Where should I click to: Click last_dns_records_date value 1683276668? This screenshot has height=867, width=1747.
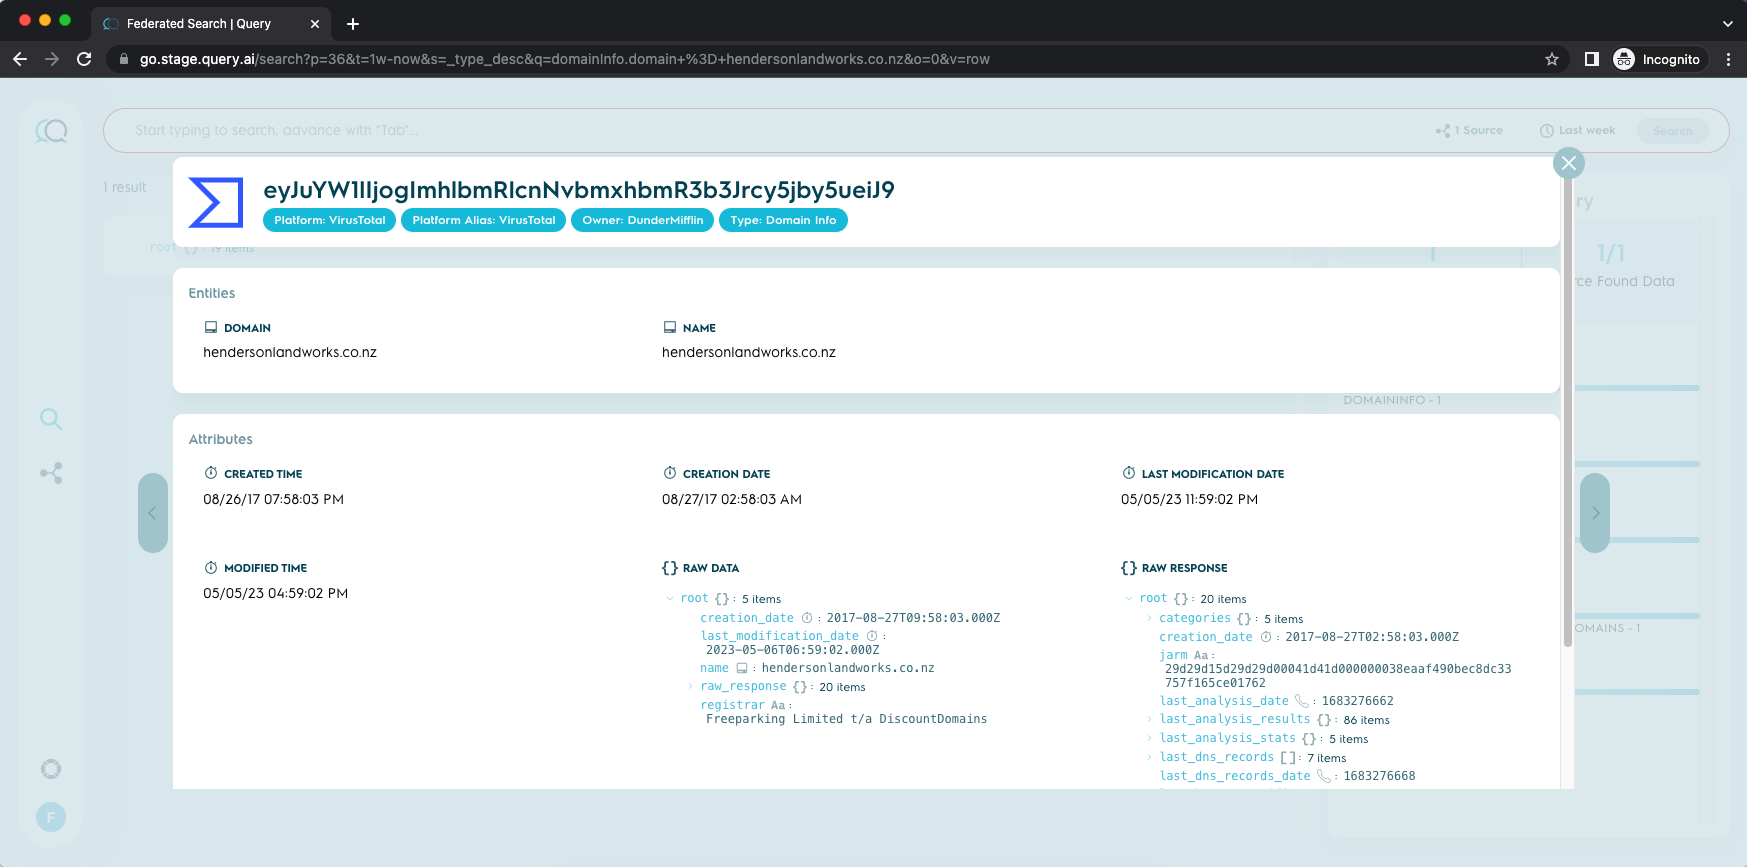tap(1379, 776)
